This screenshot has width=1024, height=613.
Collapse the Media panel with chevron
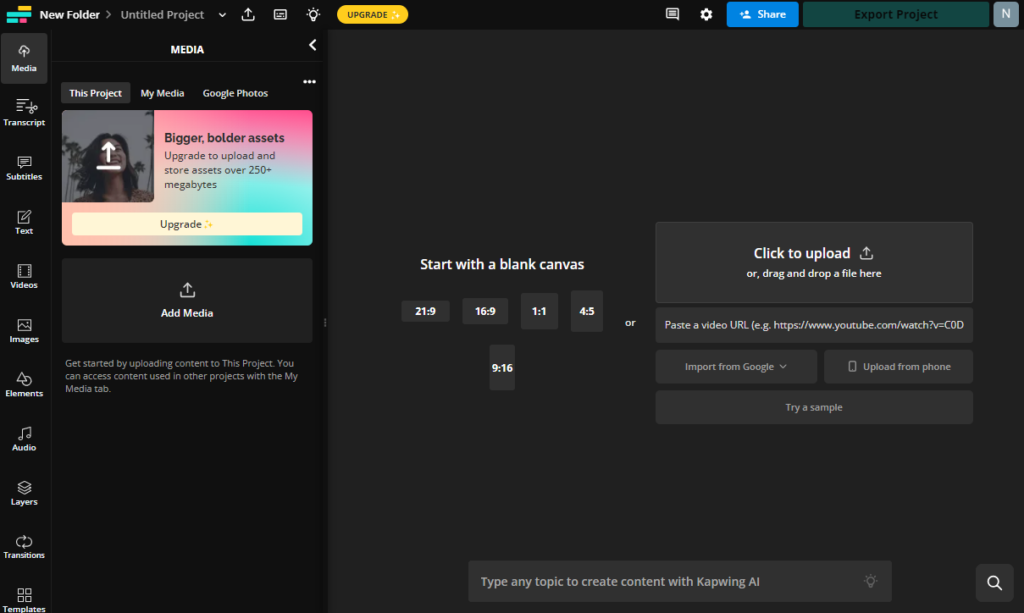pos(312,45)
